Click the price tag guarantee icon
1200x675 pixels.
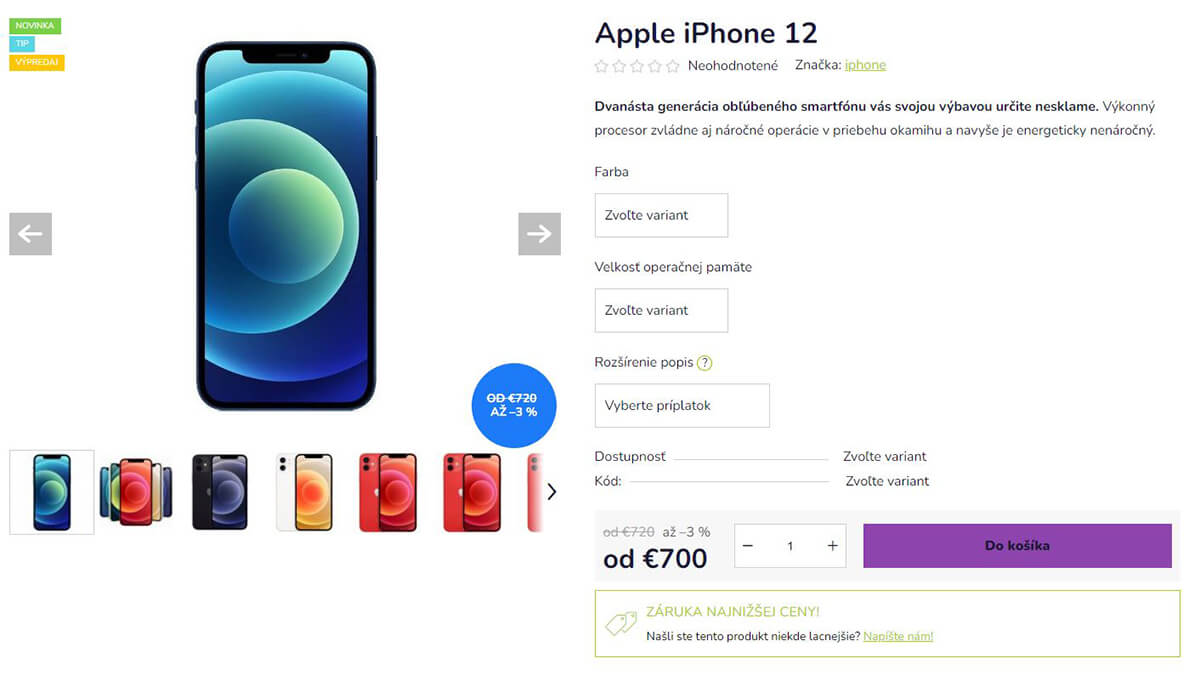pyautogui.click(x=621, y=623)
